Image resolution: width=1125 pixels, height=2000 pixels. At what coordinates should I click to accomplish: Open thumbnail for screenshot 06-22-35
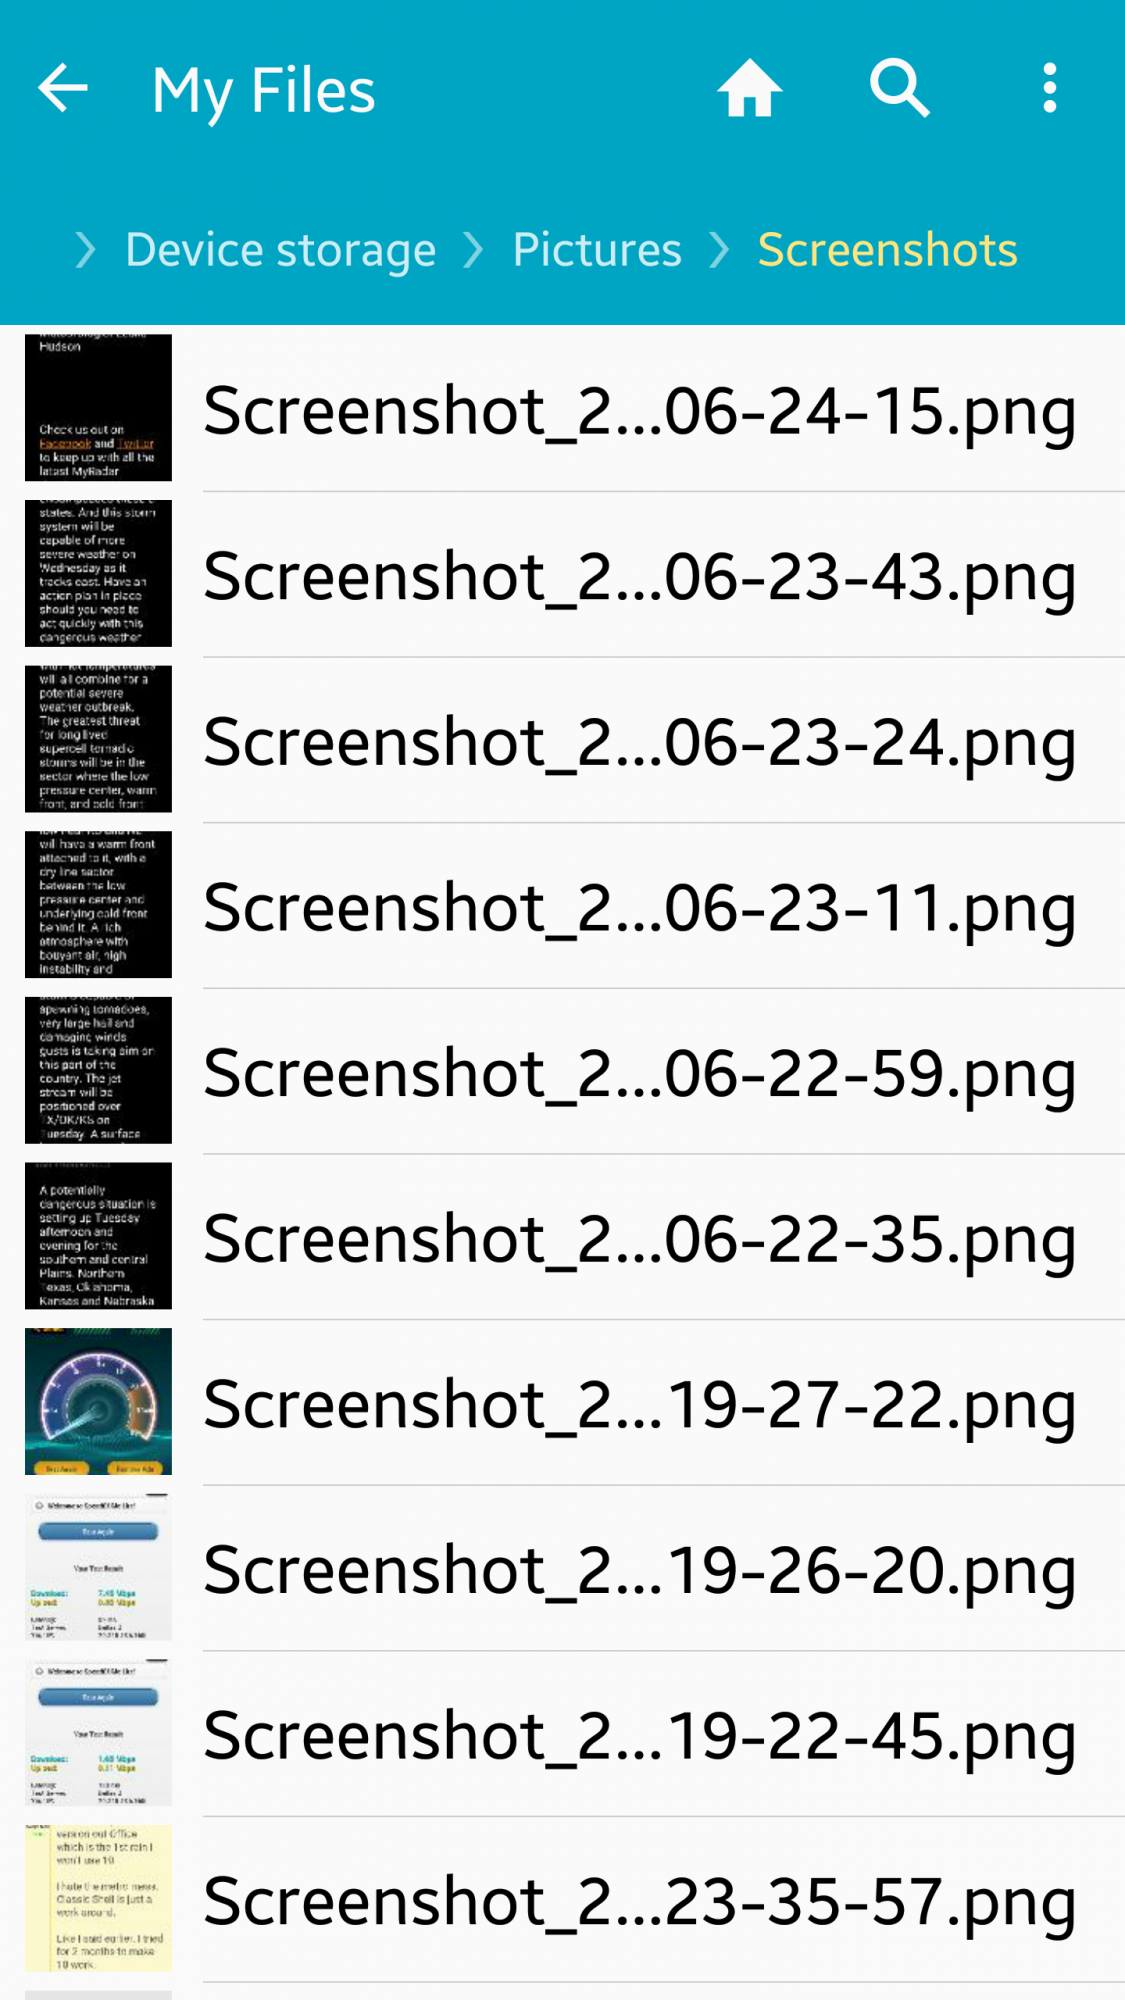[x=98, y=1236]
